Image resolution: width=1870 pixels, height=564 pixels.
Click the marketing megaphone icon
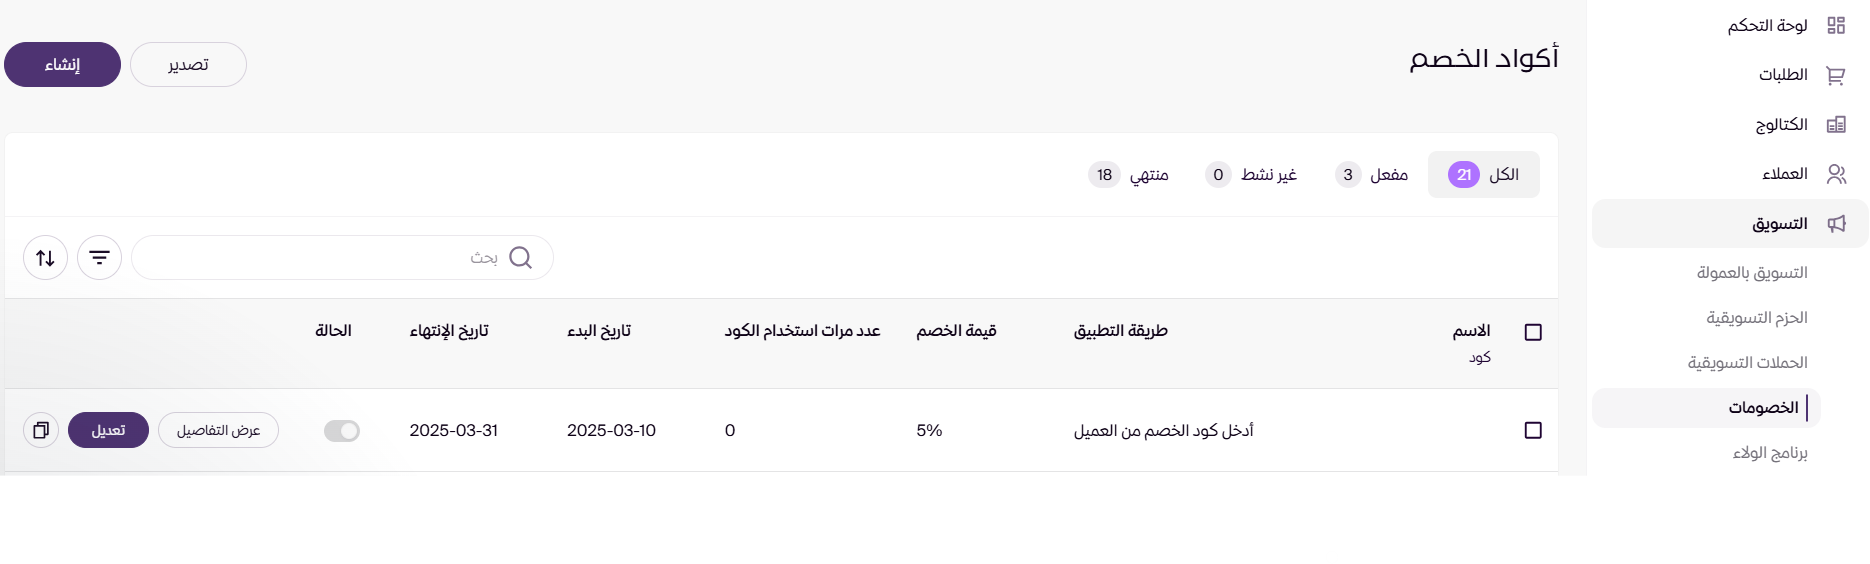(x=1836, y=224)
